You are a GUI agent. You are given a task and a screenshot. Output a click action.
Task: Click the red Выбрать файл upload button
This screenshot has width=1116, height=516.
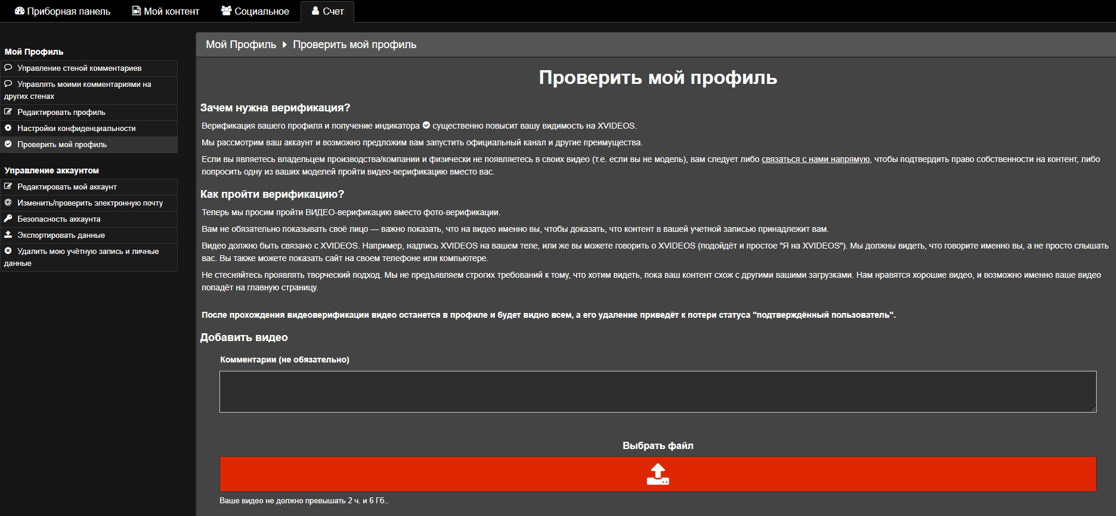tap(658, 474)
